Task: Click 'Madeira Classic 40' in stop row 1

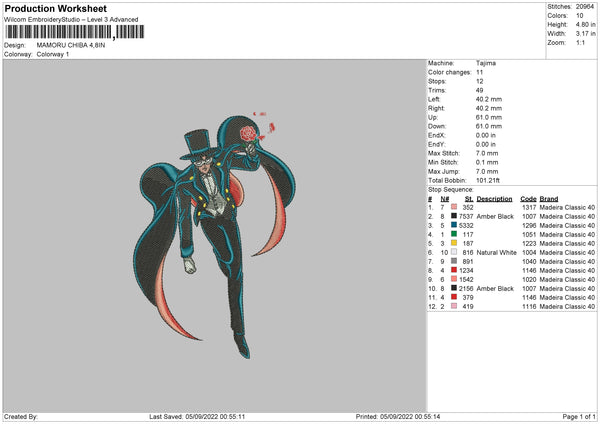Action: pos(567,207)
